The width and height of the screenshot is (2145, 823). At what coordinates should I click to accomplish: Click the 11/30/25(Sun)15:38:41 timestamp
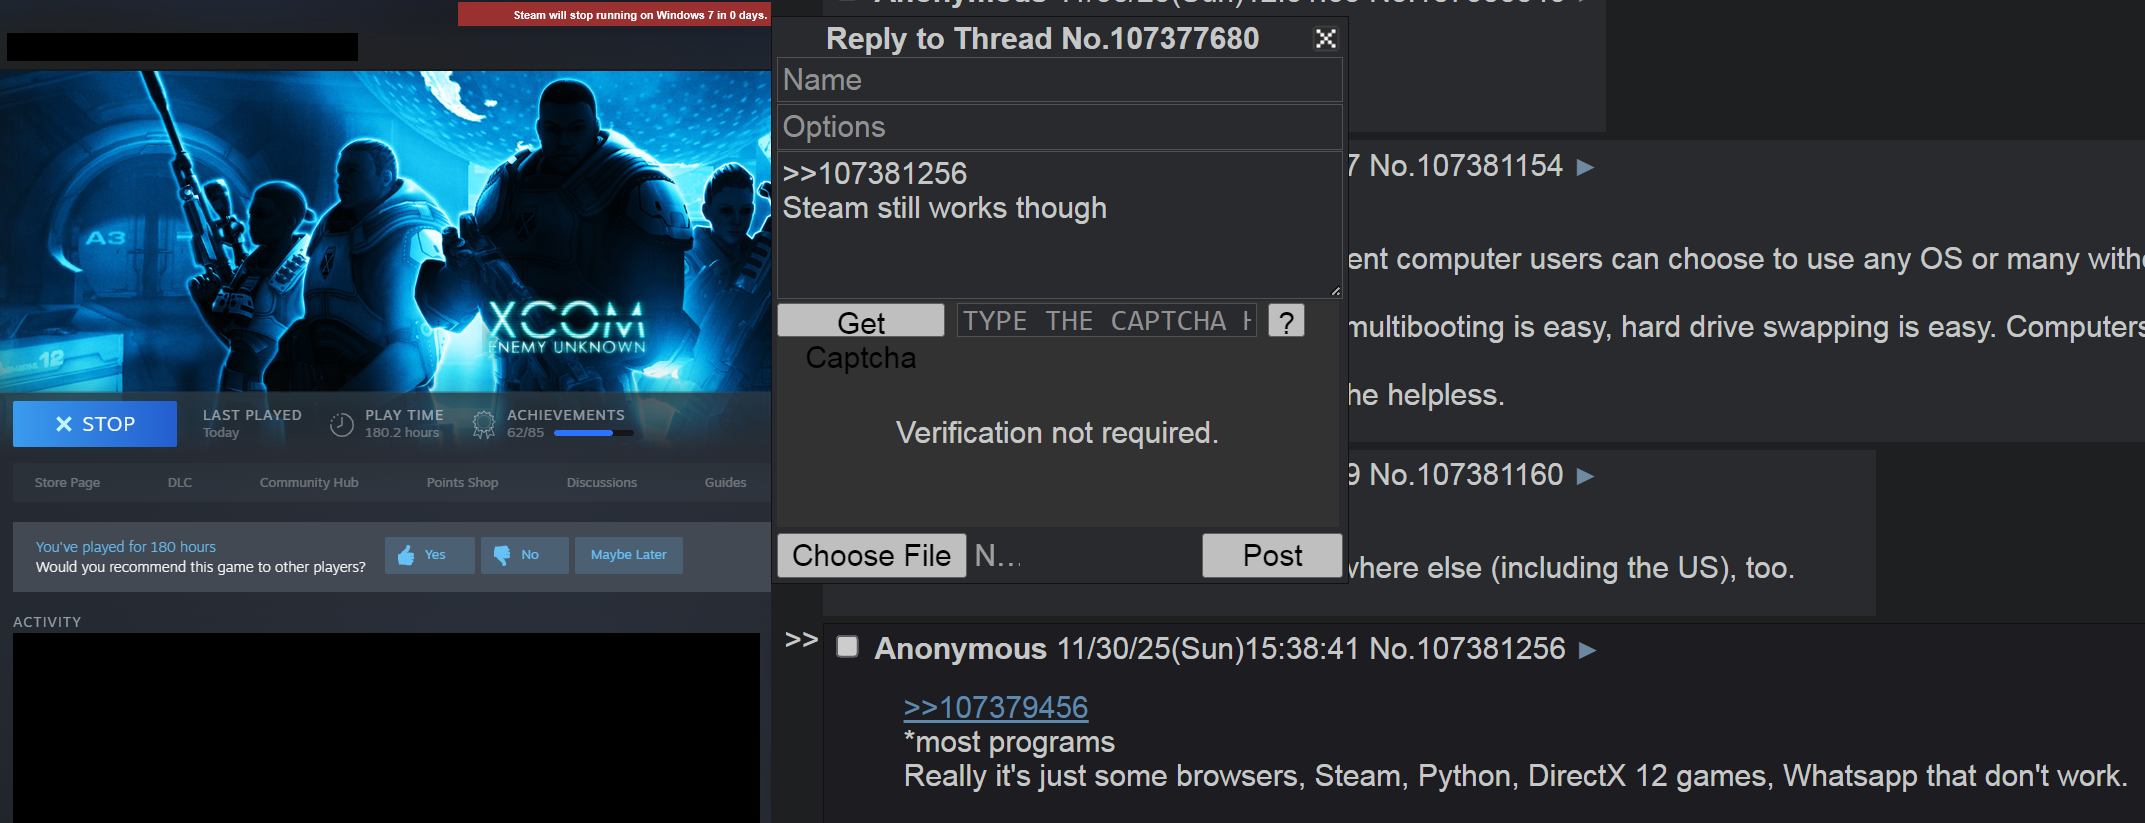coord(1208,649)
